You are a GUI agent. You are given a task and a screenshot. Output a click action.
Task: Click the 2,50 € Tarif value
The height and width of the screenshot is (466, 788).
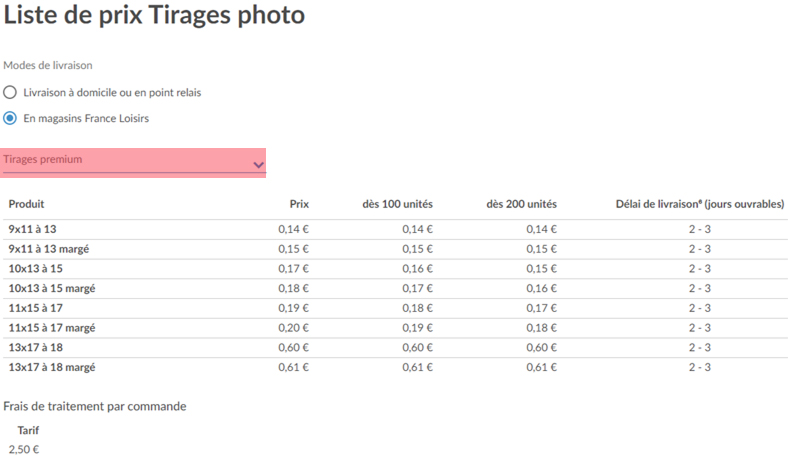(24, 449)
